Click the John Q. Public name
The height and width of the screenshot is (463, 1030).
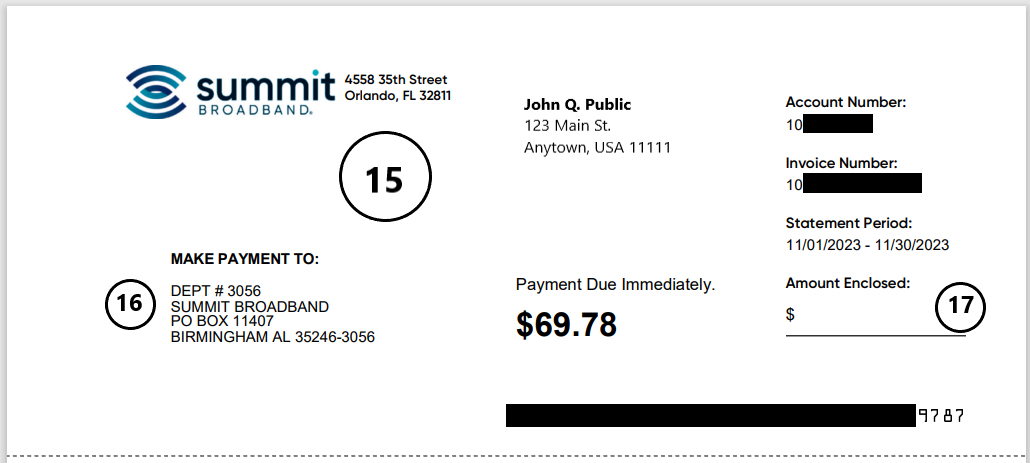578,105
